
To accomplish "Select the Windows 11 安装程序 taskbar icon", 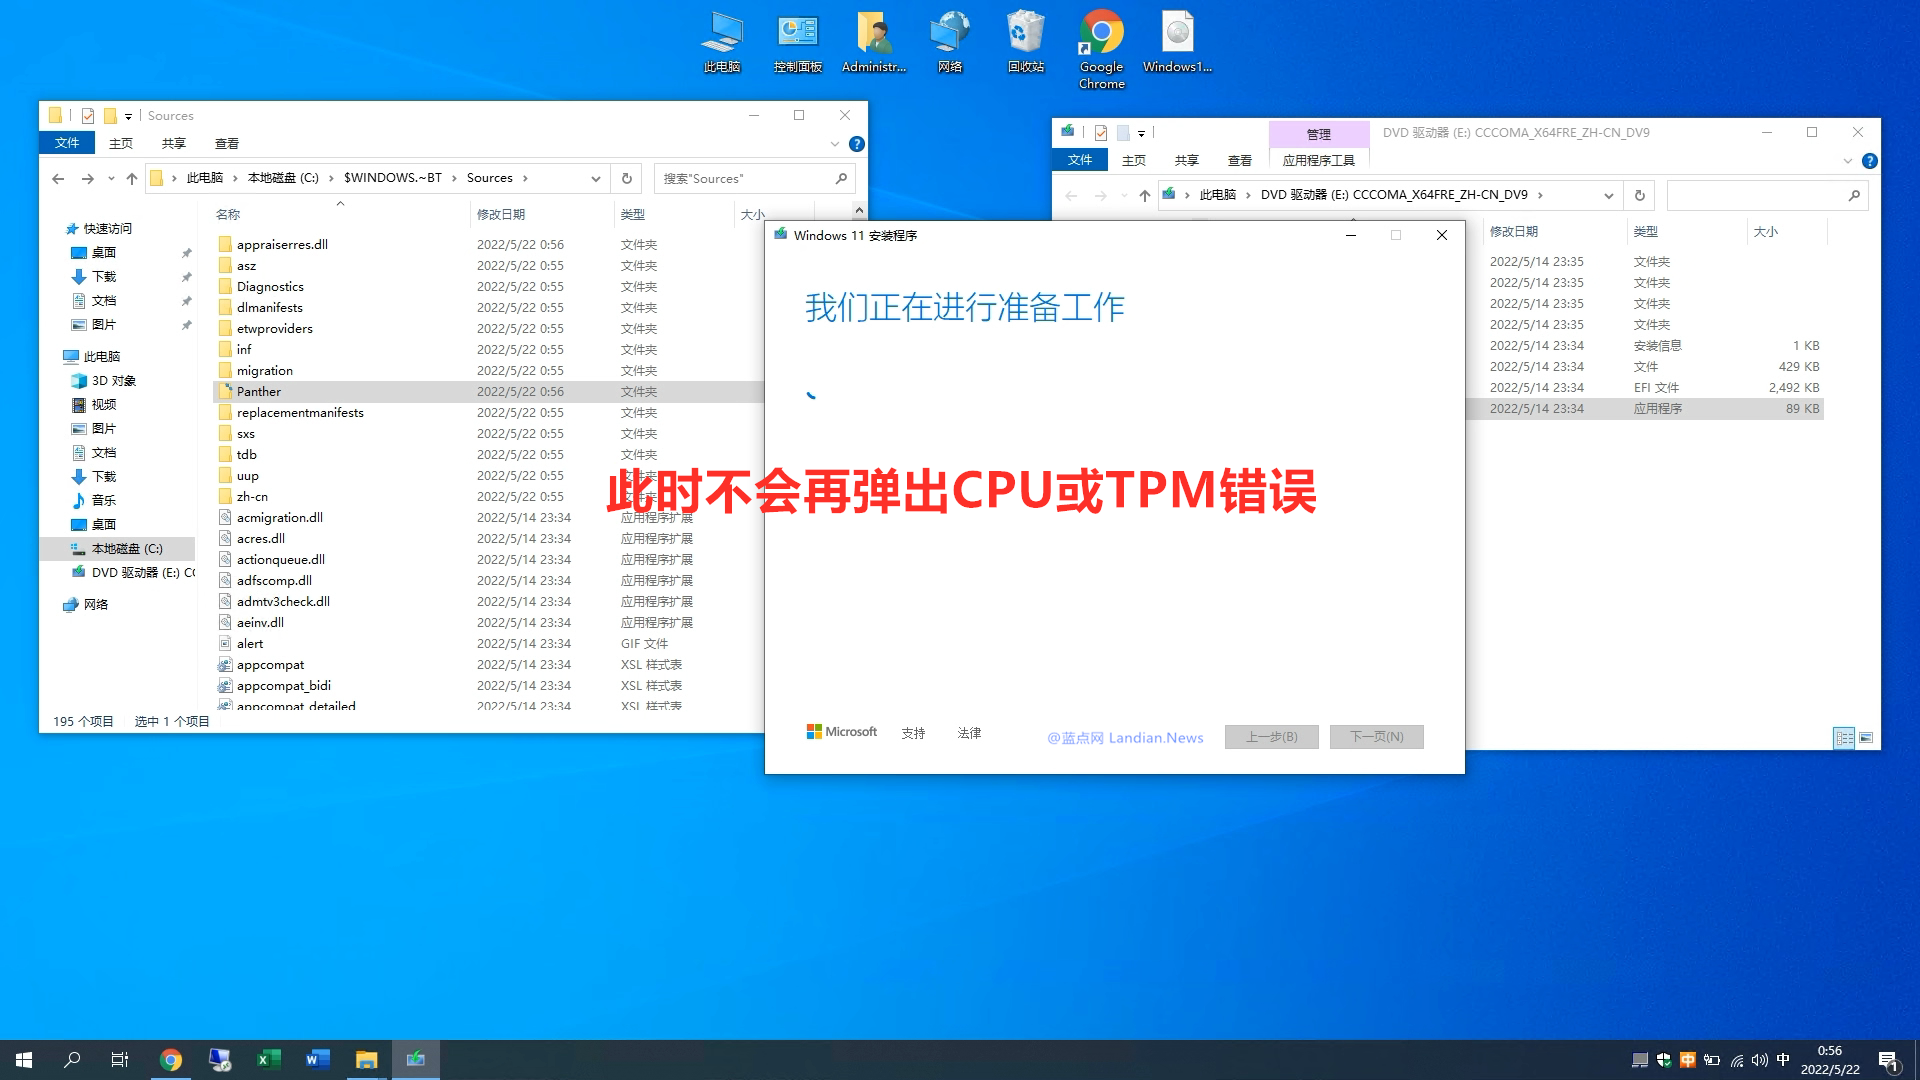I will click(x=415, y=1059).
